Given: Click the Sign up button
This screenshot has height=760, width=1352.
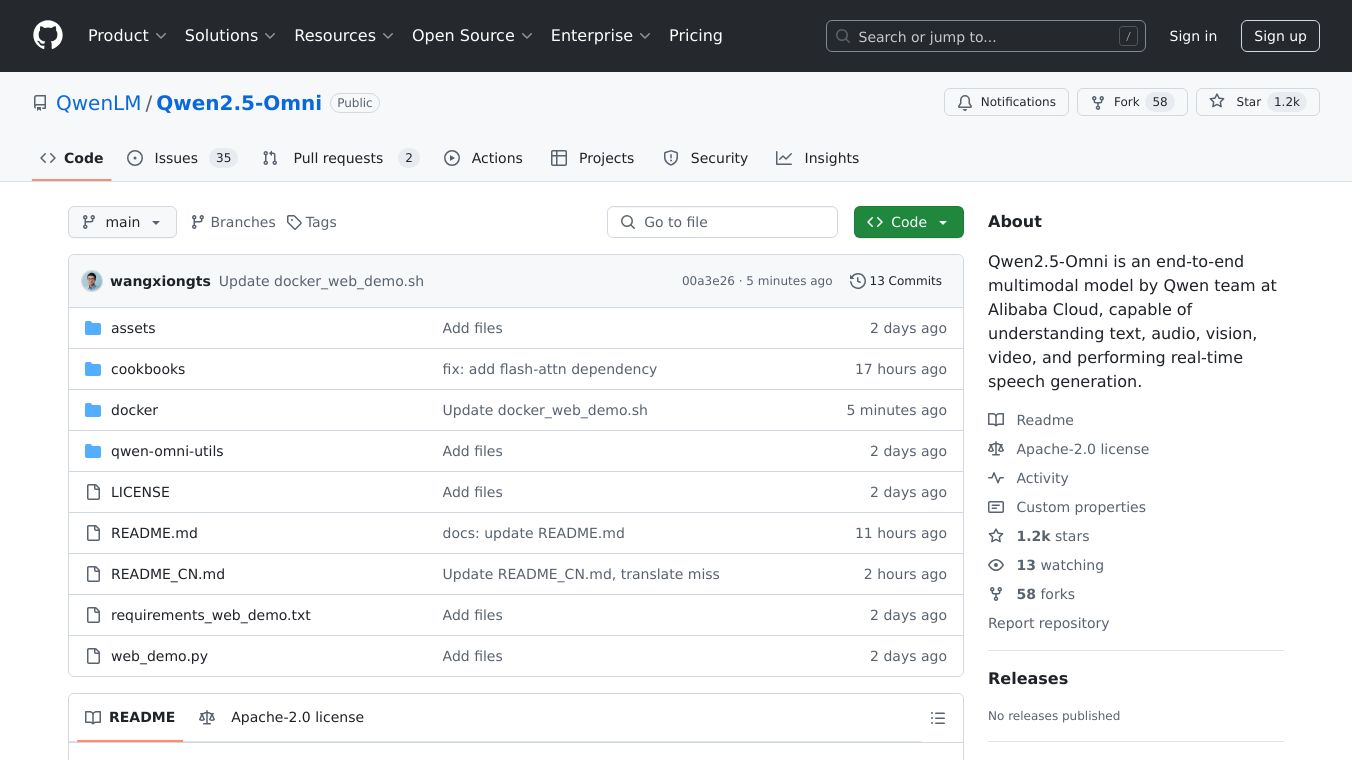Looking at the screenshot, I should pos(1280,36).
